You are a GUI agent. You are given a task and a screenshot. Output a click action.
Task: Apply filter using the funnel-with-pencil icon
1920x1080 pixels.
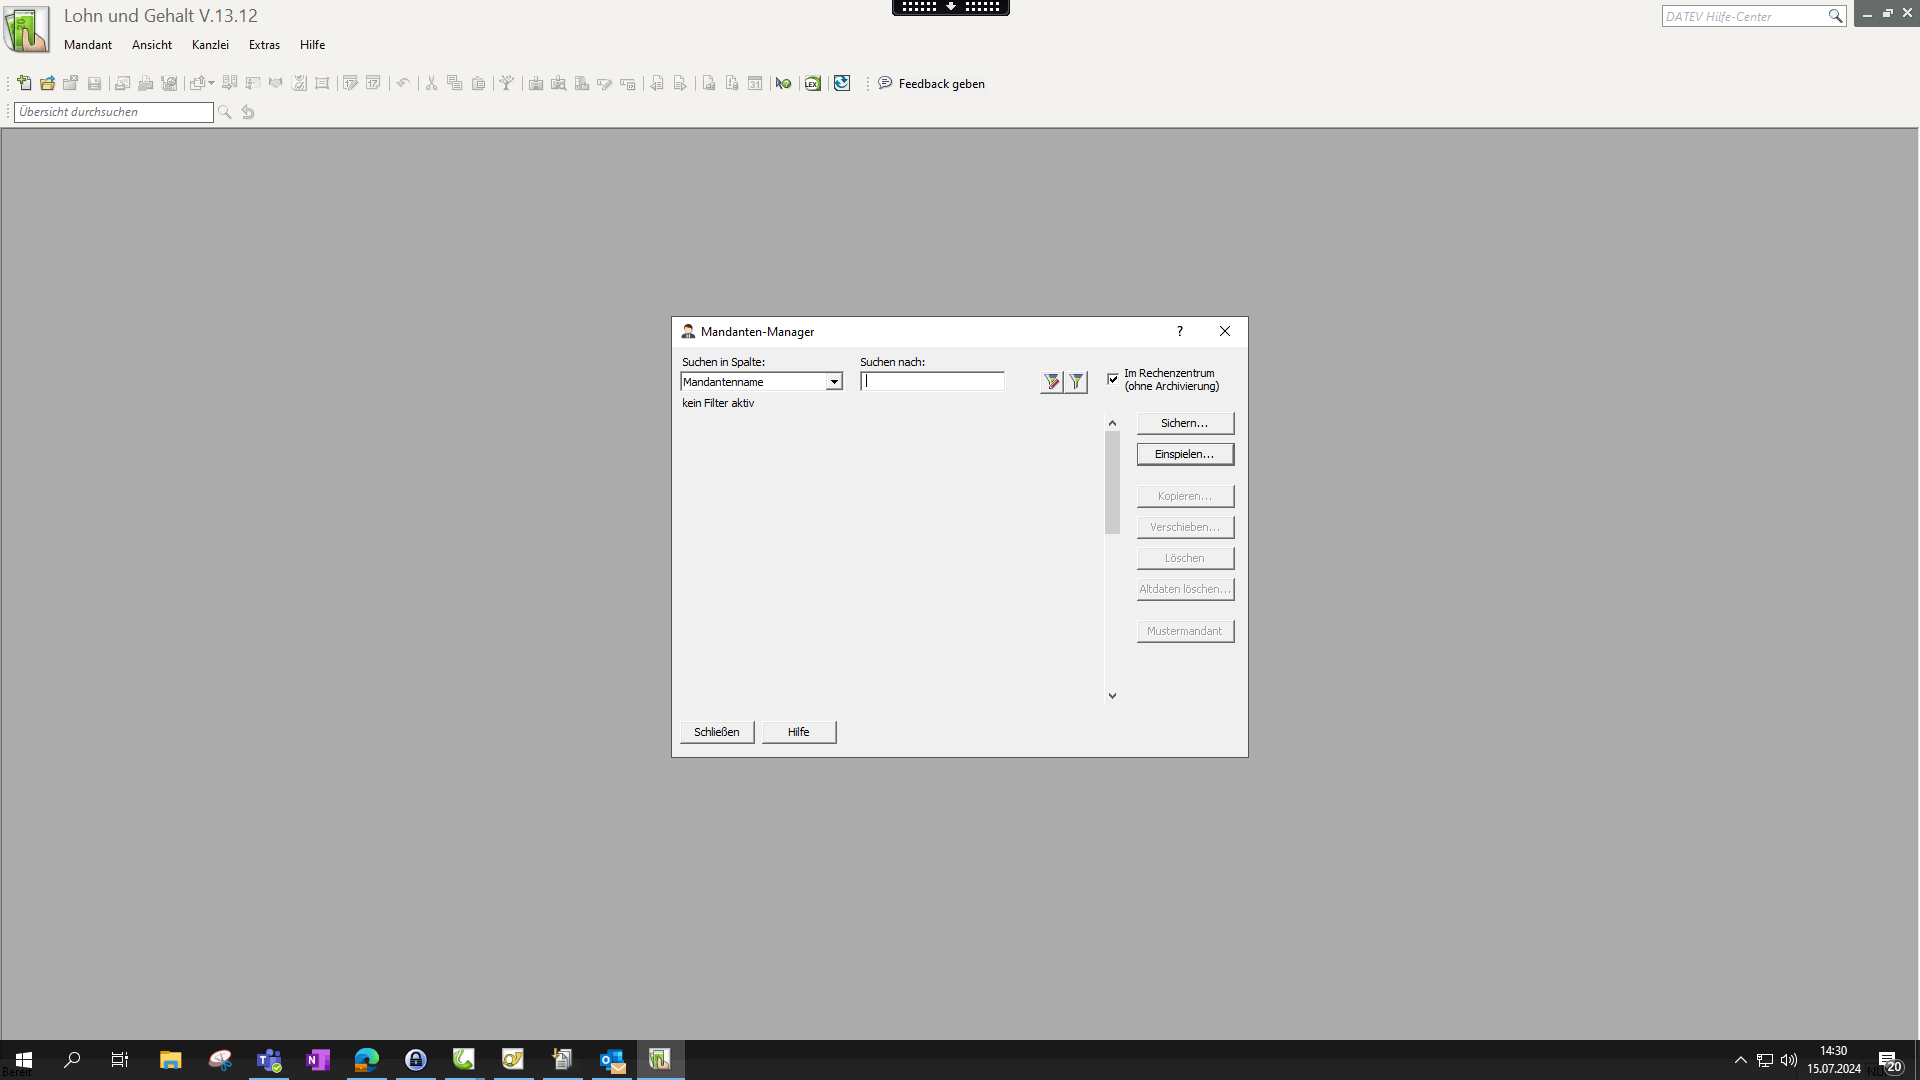tap(1051, 382)
